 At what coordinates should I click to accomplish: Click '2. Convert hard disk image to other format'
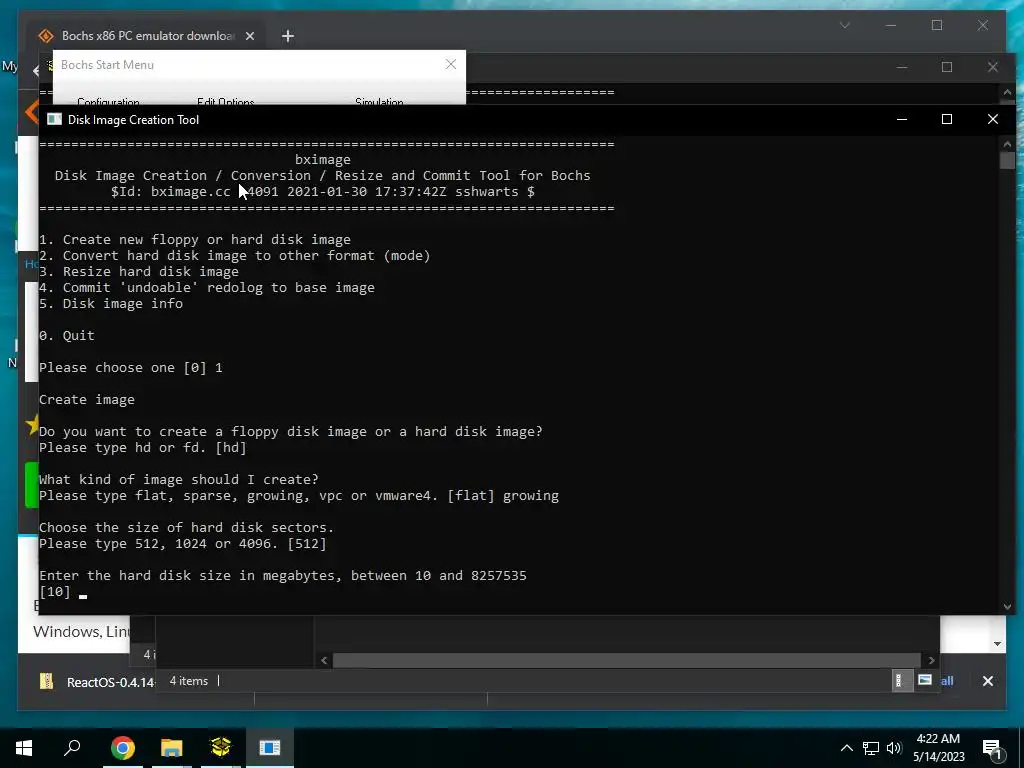tap(234, 255)
